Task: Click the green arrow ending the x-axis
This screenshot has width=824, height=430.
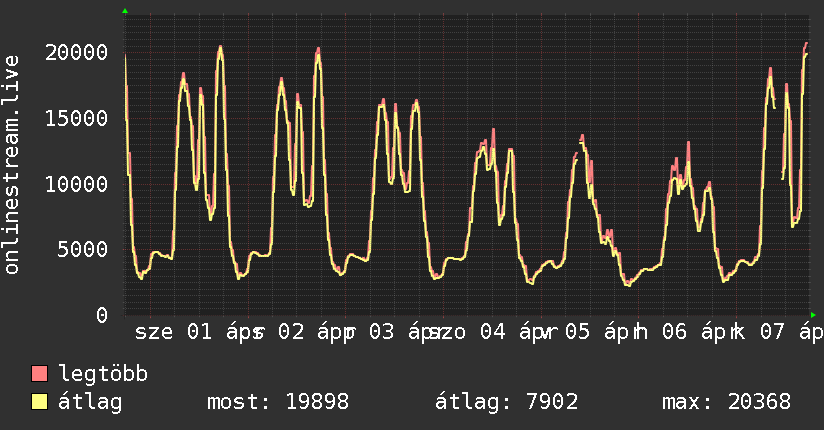Action: (x=813, y=314)
